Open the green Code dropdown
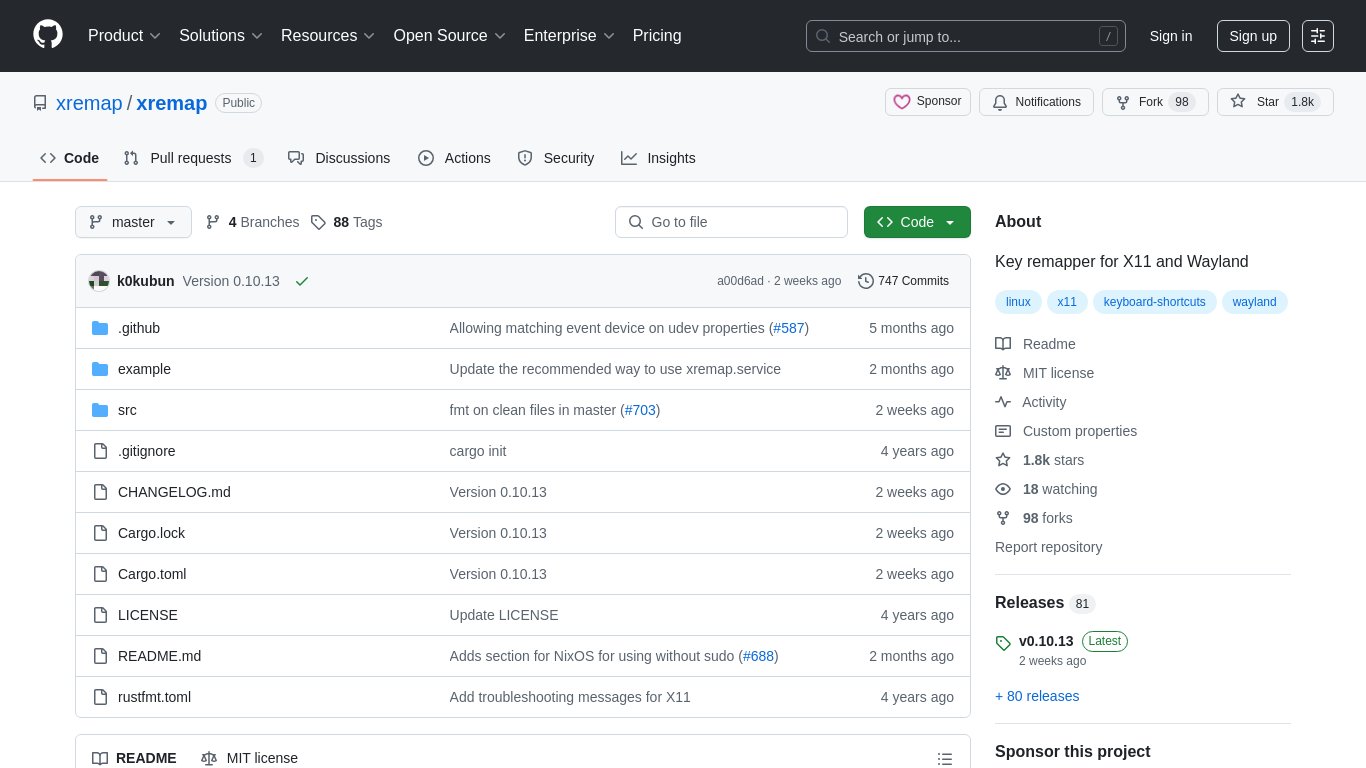 coord(916,222)
